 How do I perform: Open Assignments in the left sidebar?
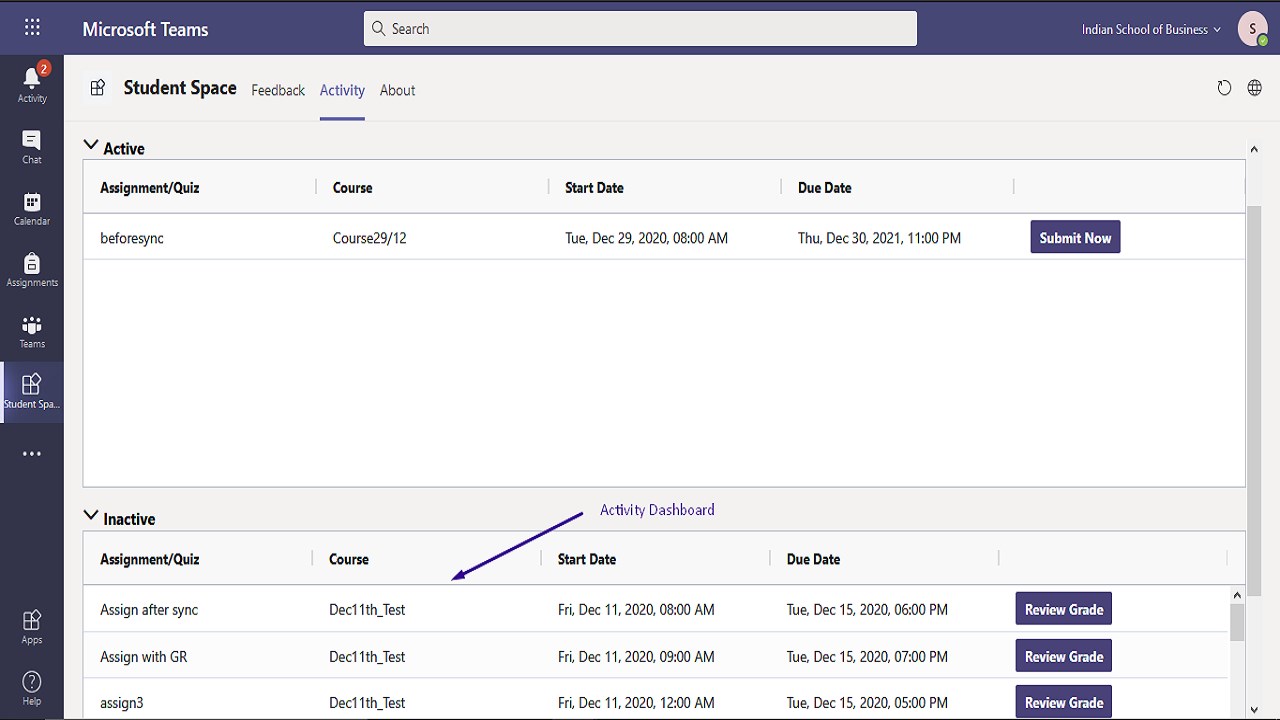tap(32, 270)
